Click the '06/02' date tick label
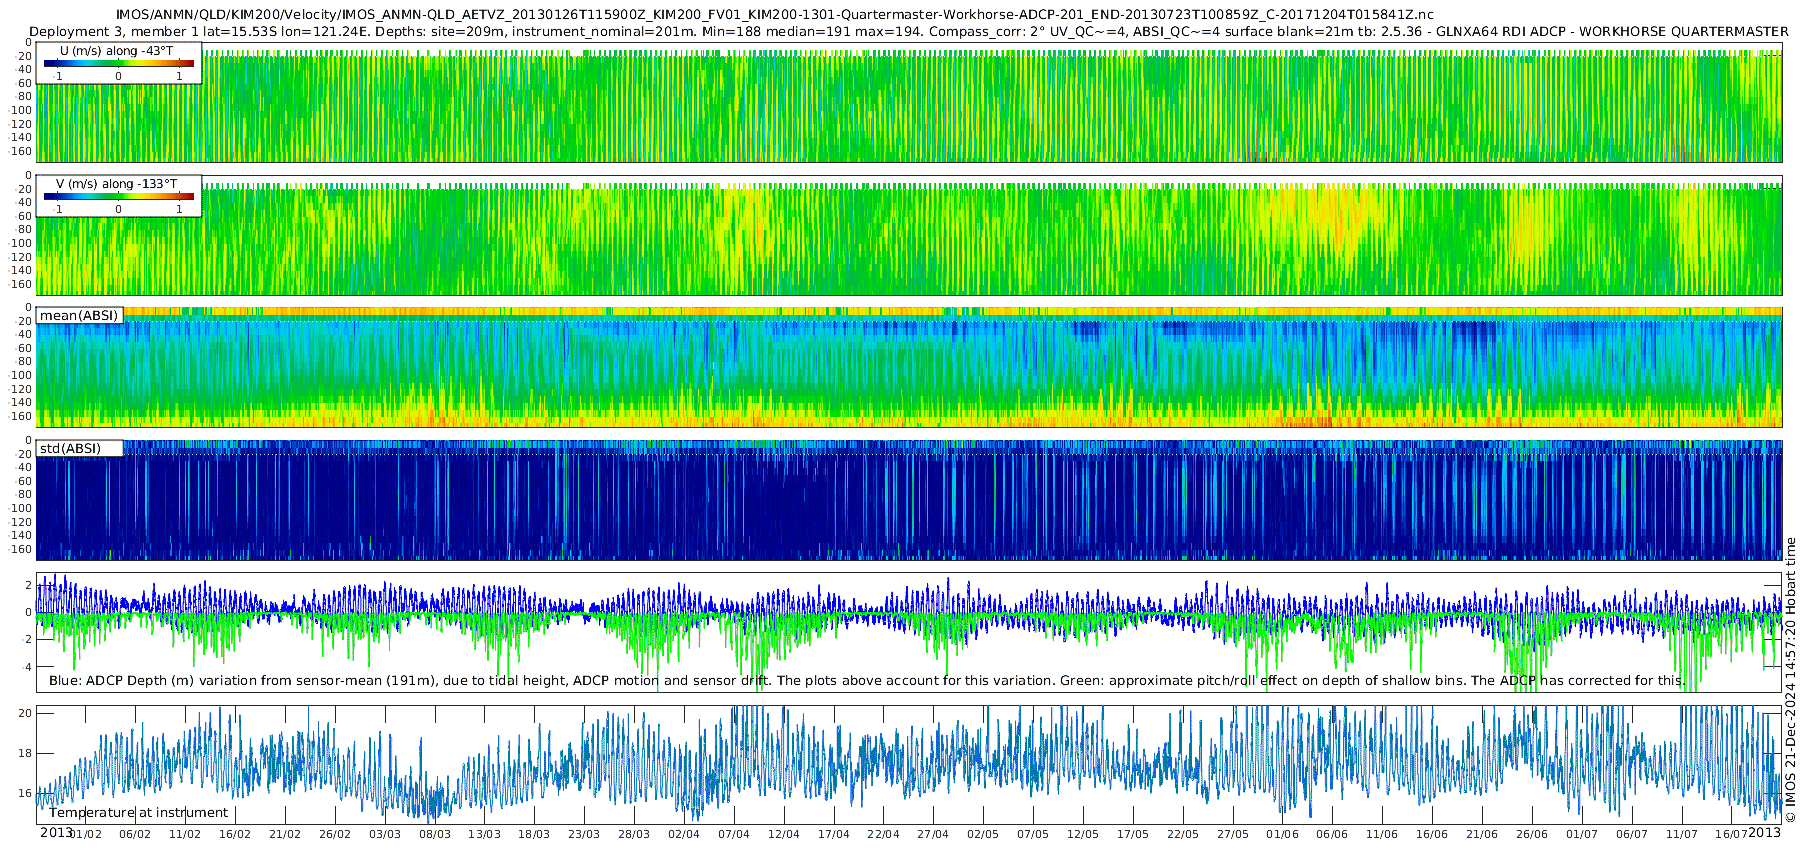The height and width of the screenshot is (850, 1800). click(135, 834)
